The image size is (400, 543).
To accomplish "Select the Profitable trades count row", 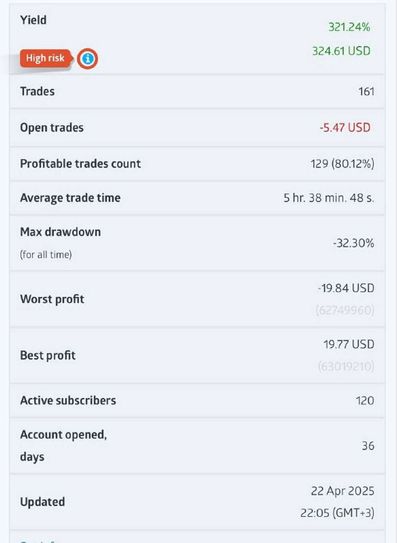I will (197, 163).
